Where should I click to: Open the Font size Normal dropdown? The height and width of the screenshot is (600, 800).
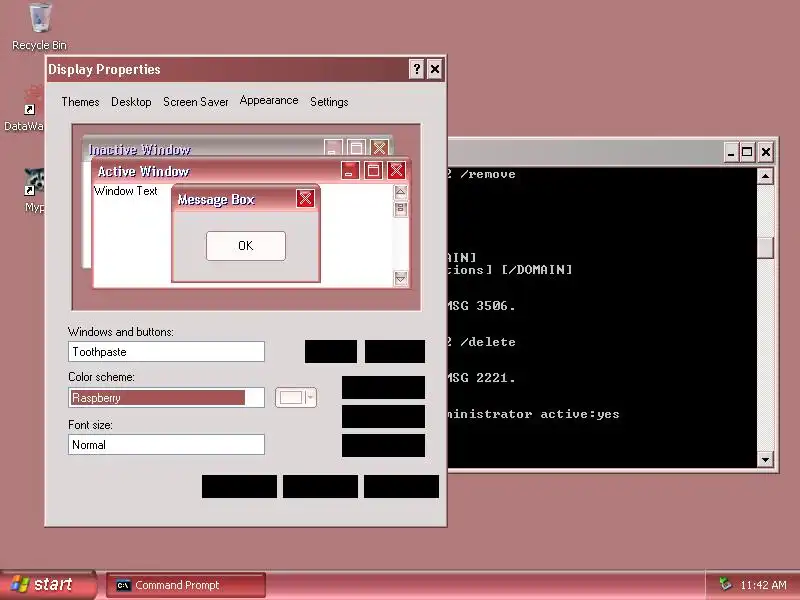[166, 444]
